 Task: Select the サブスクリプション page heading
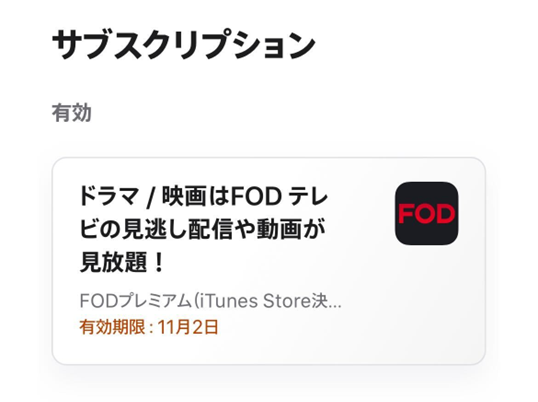(184, 45)
